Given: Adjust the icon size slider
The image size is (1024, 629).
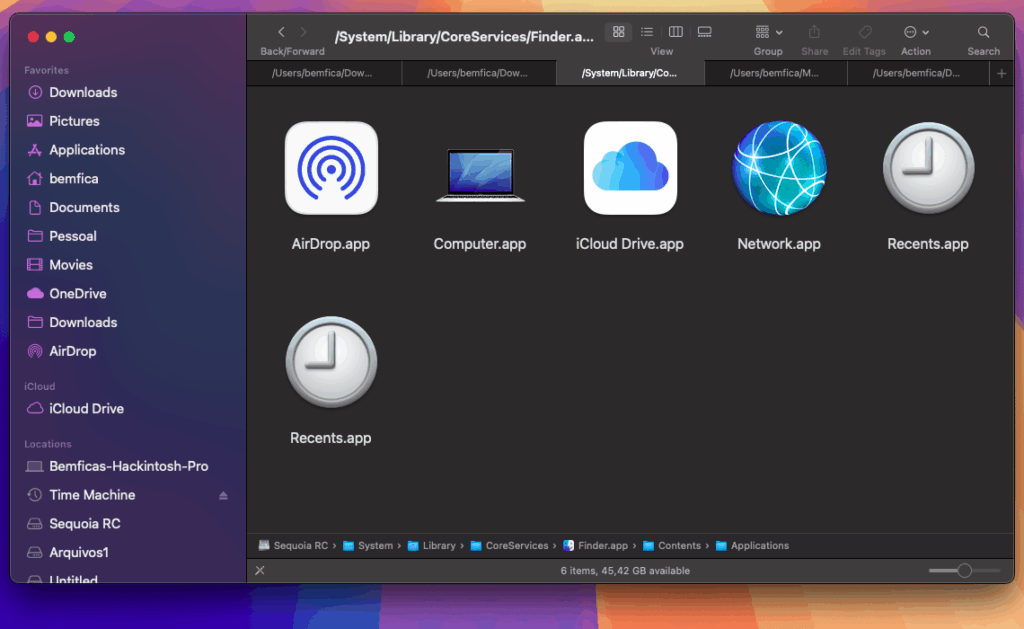Looking at the screenshot, I should coord(964,571).
